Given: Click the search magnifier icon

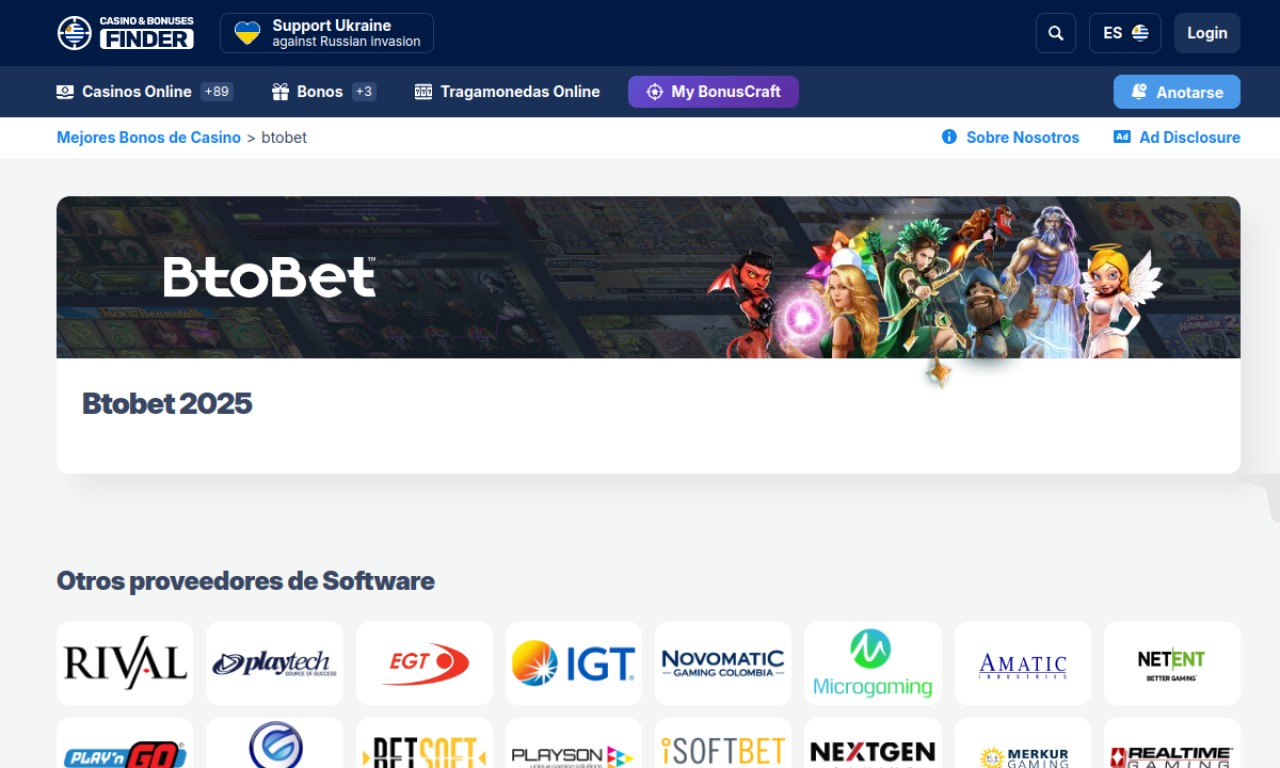Looking at the screenshot, I should 1056,33.
